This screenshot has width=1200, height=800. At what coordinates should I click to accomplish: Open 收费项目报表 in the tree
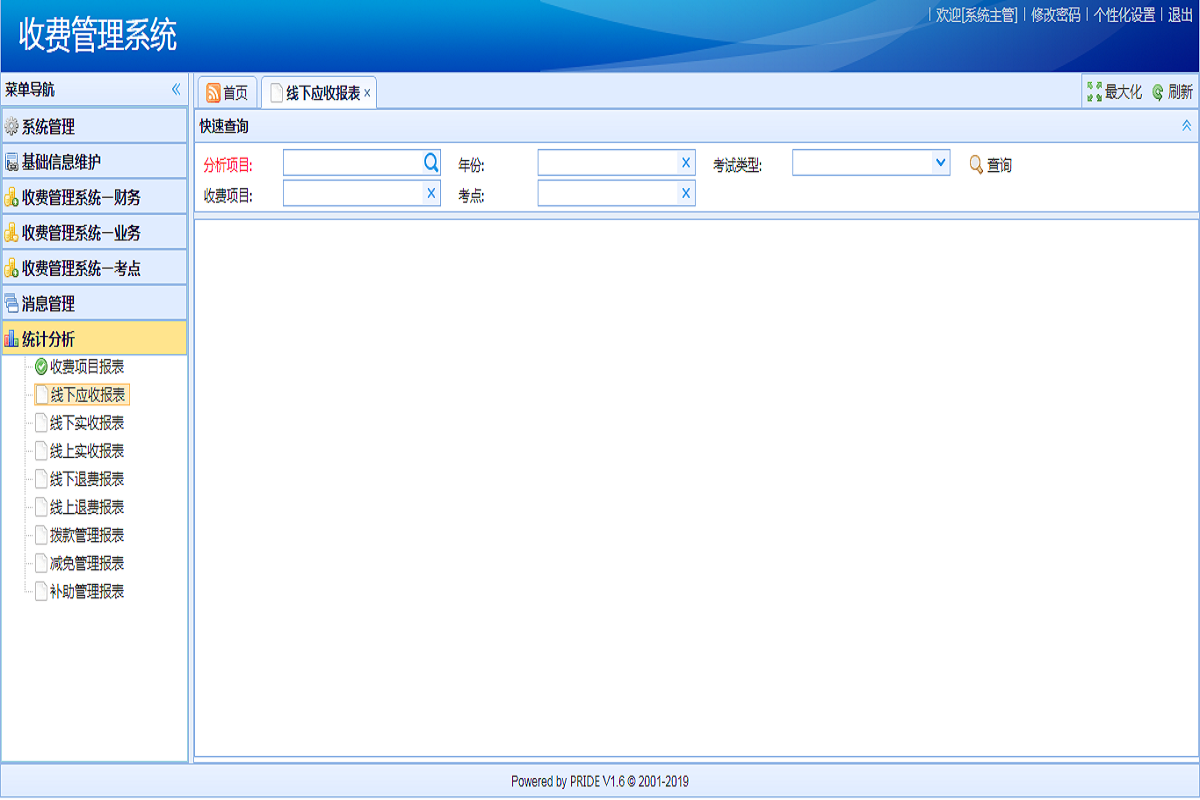87,367
